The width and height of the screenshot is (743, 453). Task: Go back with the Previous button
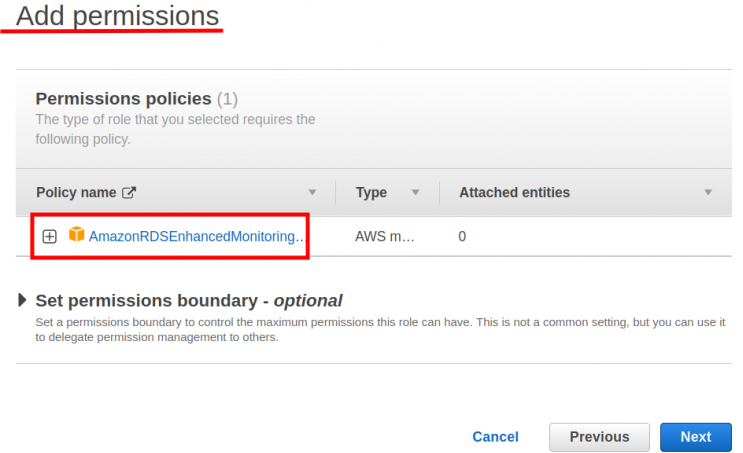(599, 437)
